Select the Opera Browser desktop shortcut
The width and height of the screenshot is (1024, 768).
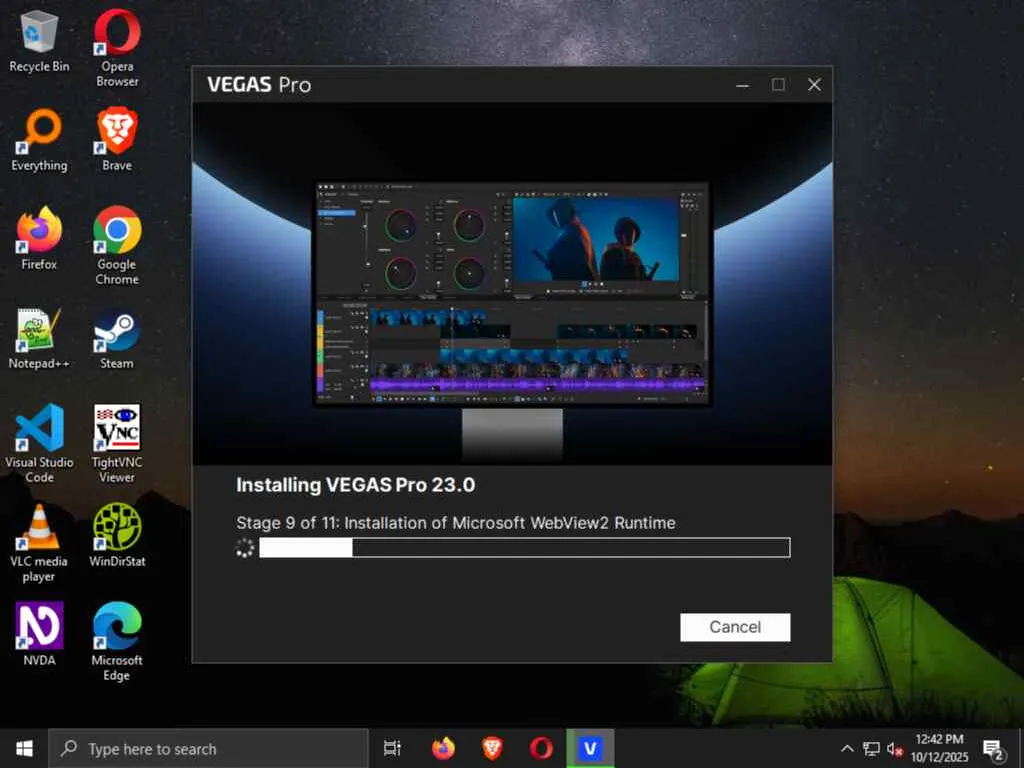pos(117,49)
